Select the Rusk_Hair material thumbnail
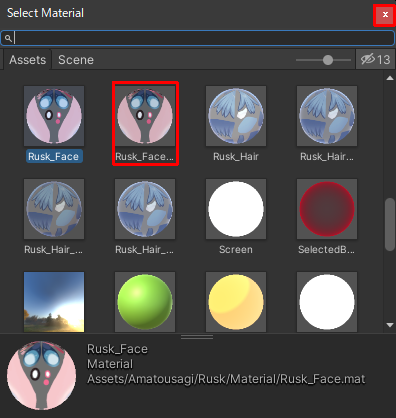This screenshot has width=396, height=418. 236,116
